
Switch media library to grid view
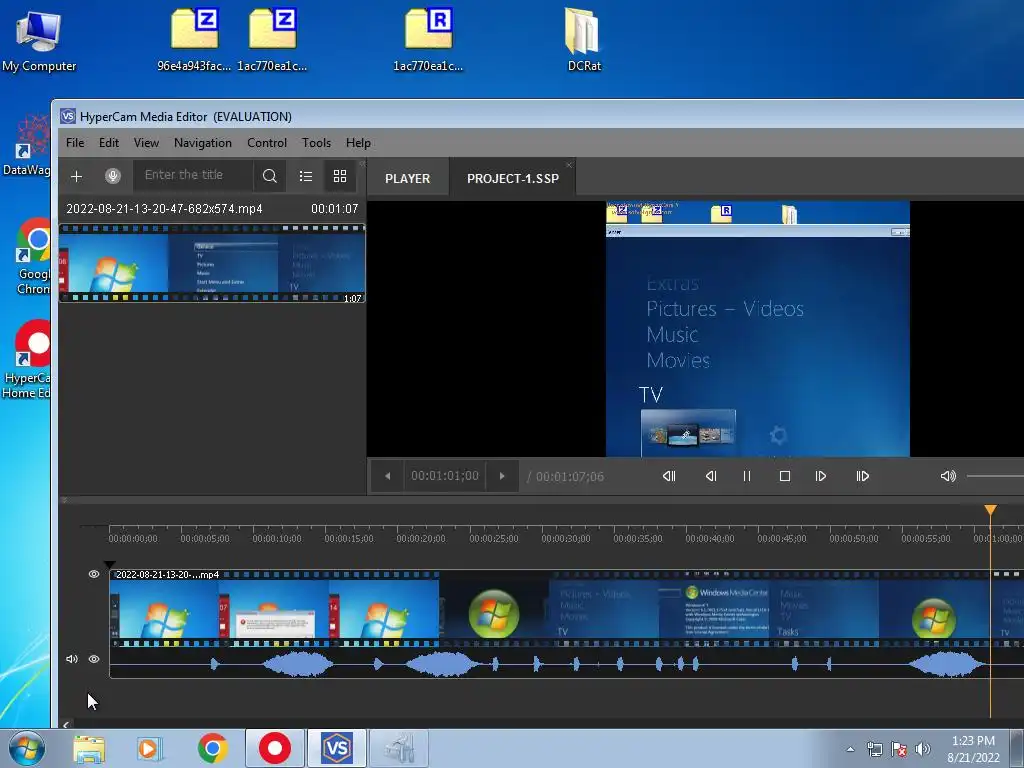click(340, 176)
